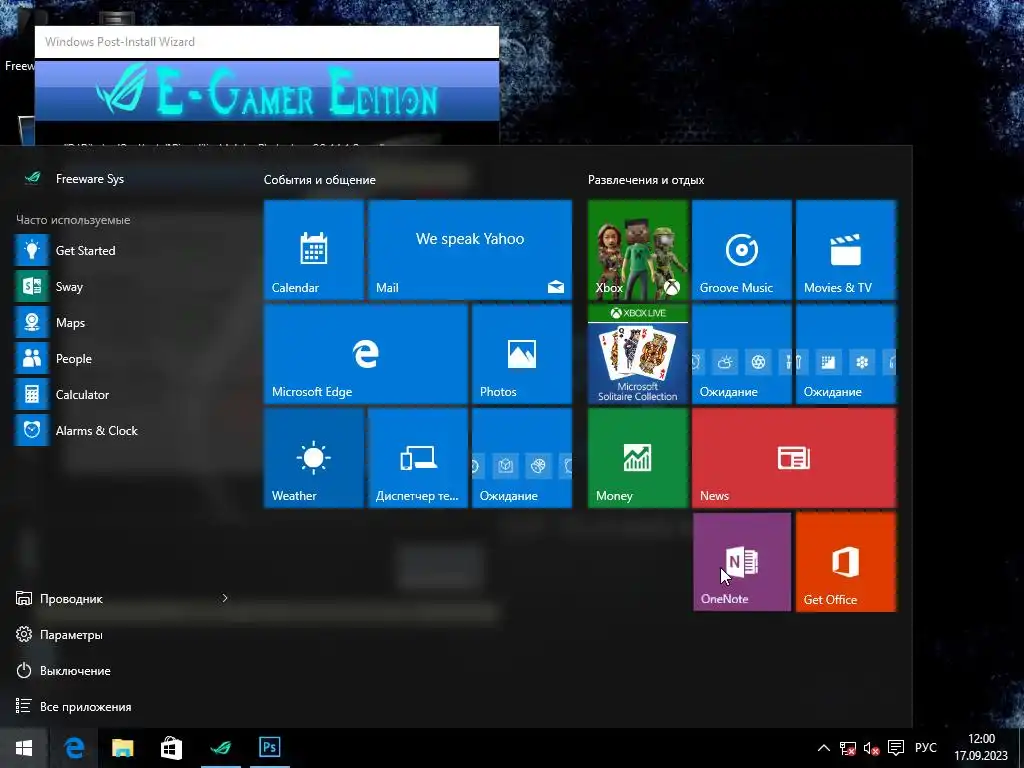The width and height of the screenshot is (1024, 768).
Task: Switch to Photoshop taskbar icon
Action: 270,748
